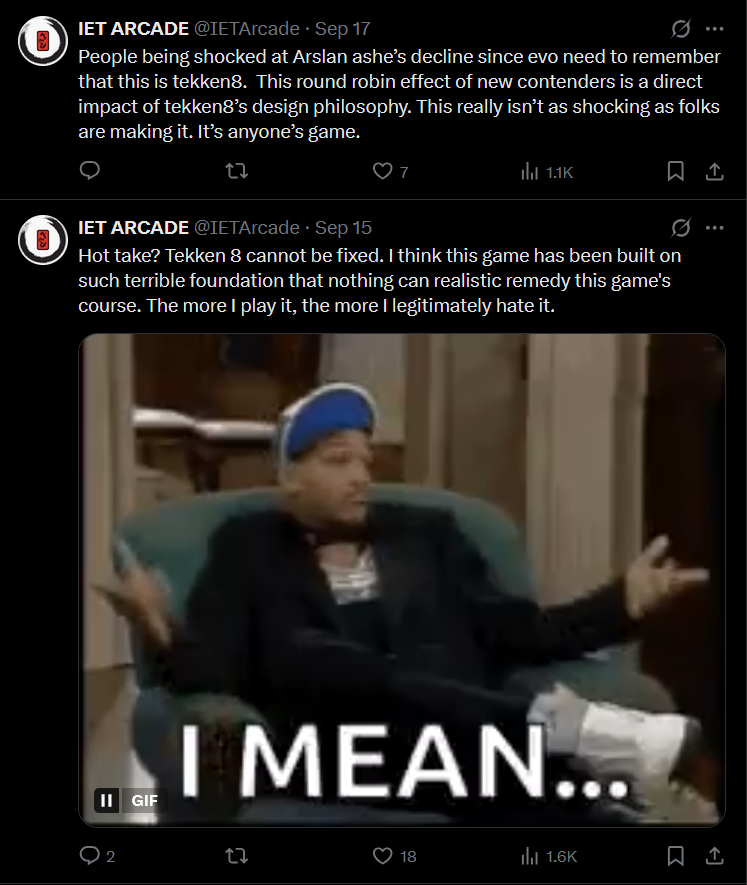Bookmark the Sep 17 tweet

[x=675, y=171]
